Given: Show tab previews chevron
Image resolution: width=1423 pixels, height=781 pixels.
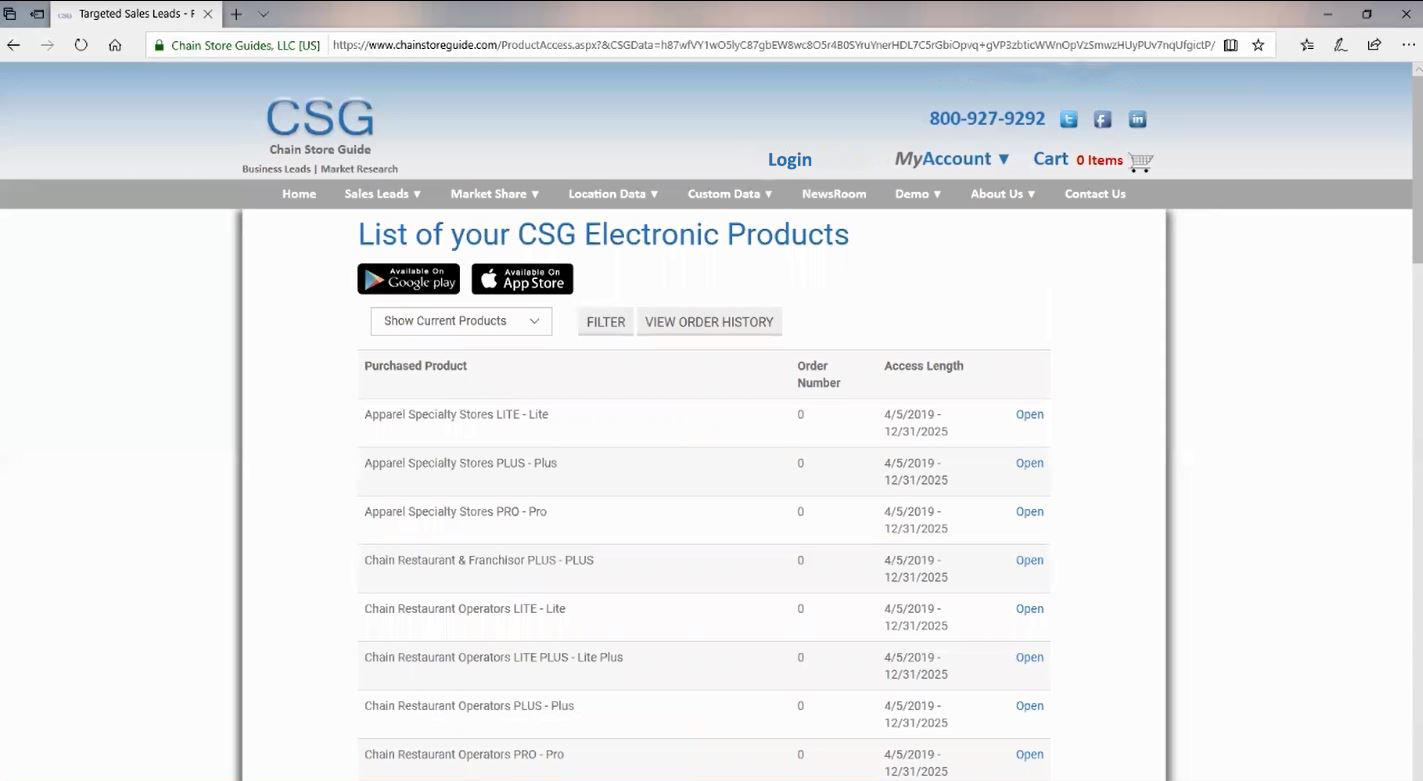Looking at the screenshot, I should tap(263, 14).
